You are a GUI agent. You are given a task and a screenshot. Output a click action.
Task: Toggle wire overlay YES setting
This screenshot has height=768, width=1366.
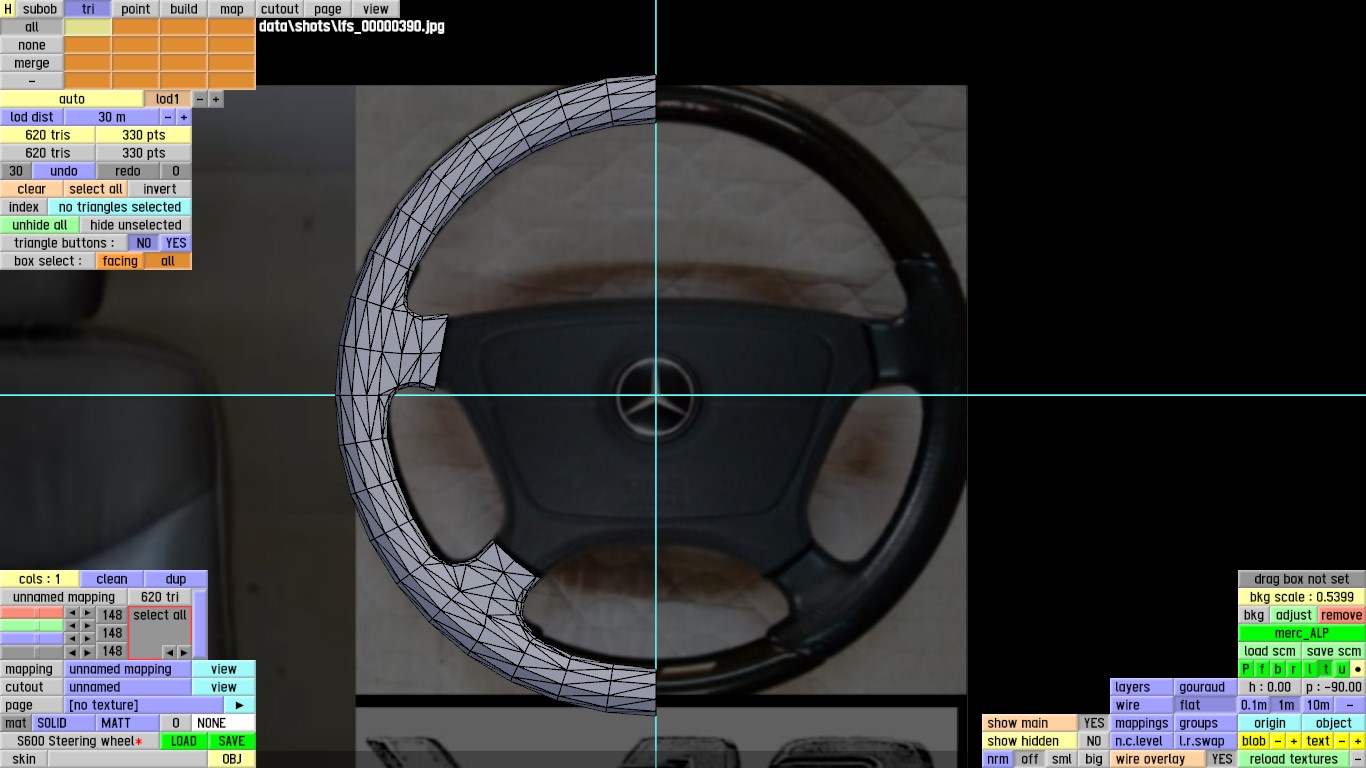(1222, 759)
